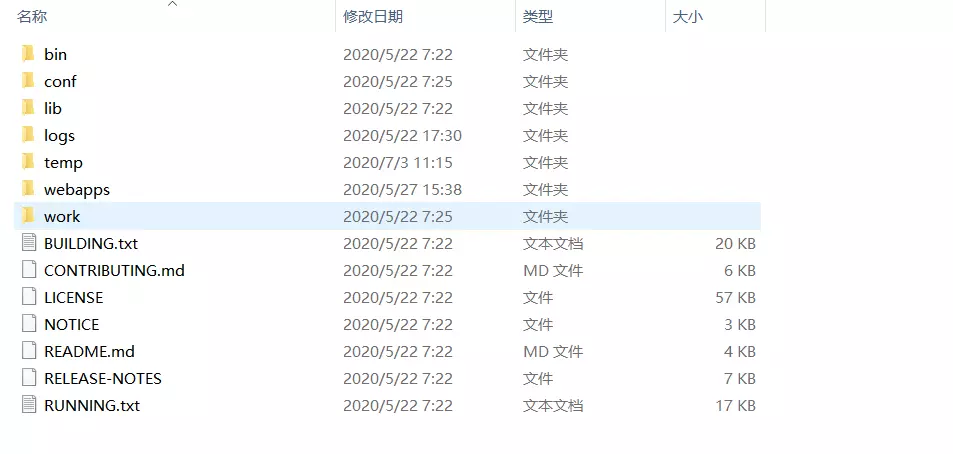This screenshot has width=953, height=454.
Task: Select the highlighted work folder row
Action: (x=387, y=216)
